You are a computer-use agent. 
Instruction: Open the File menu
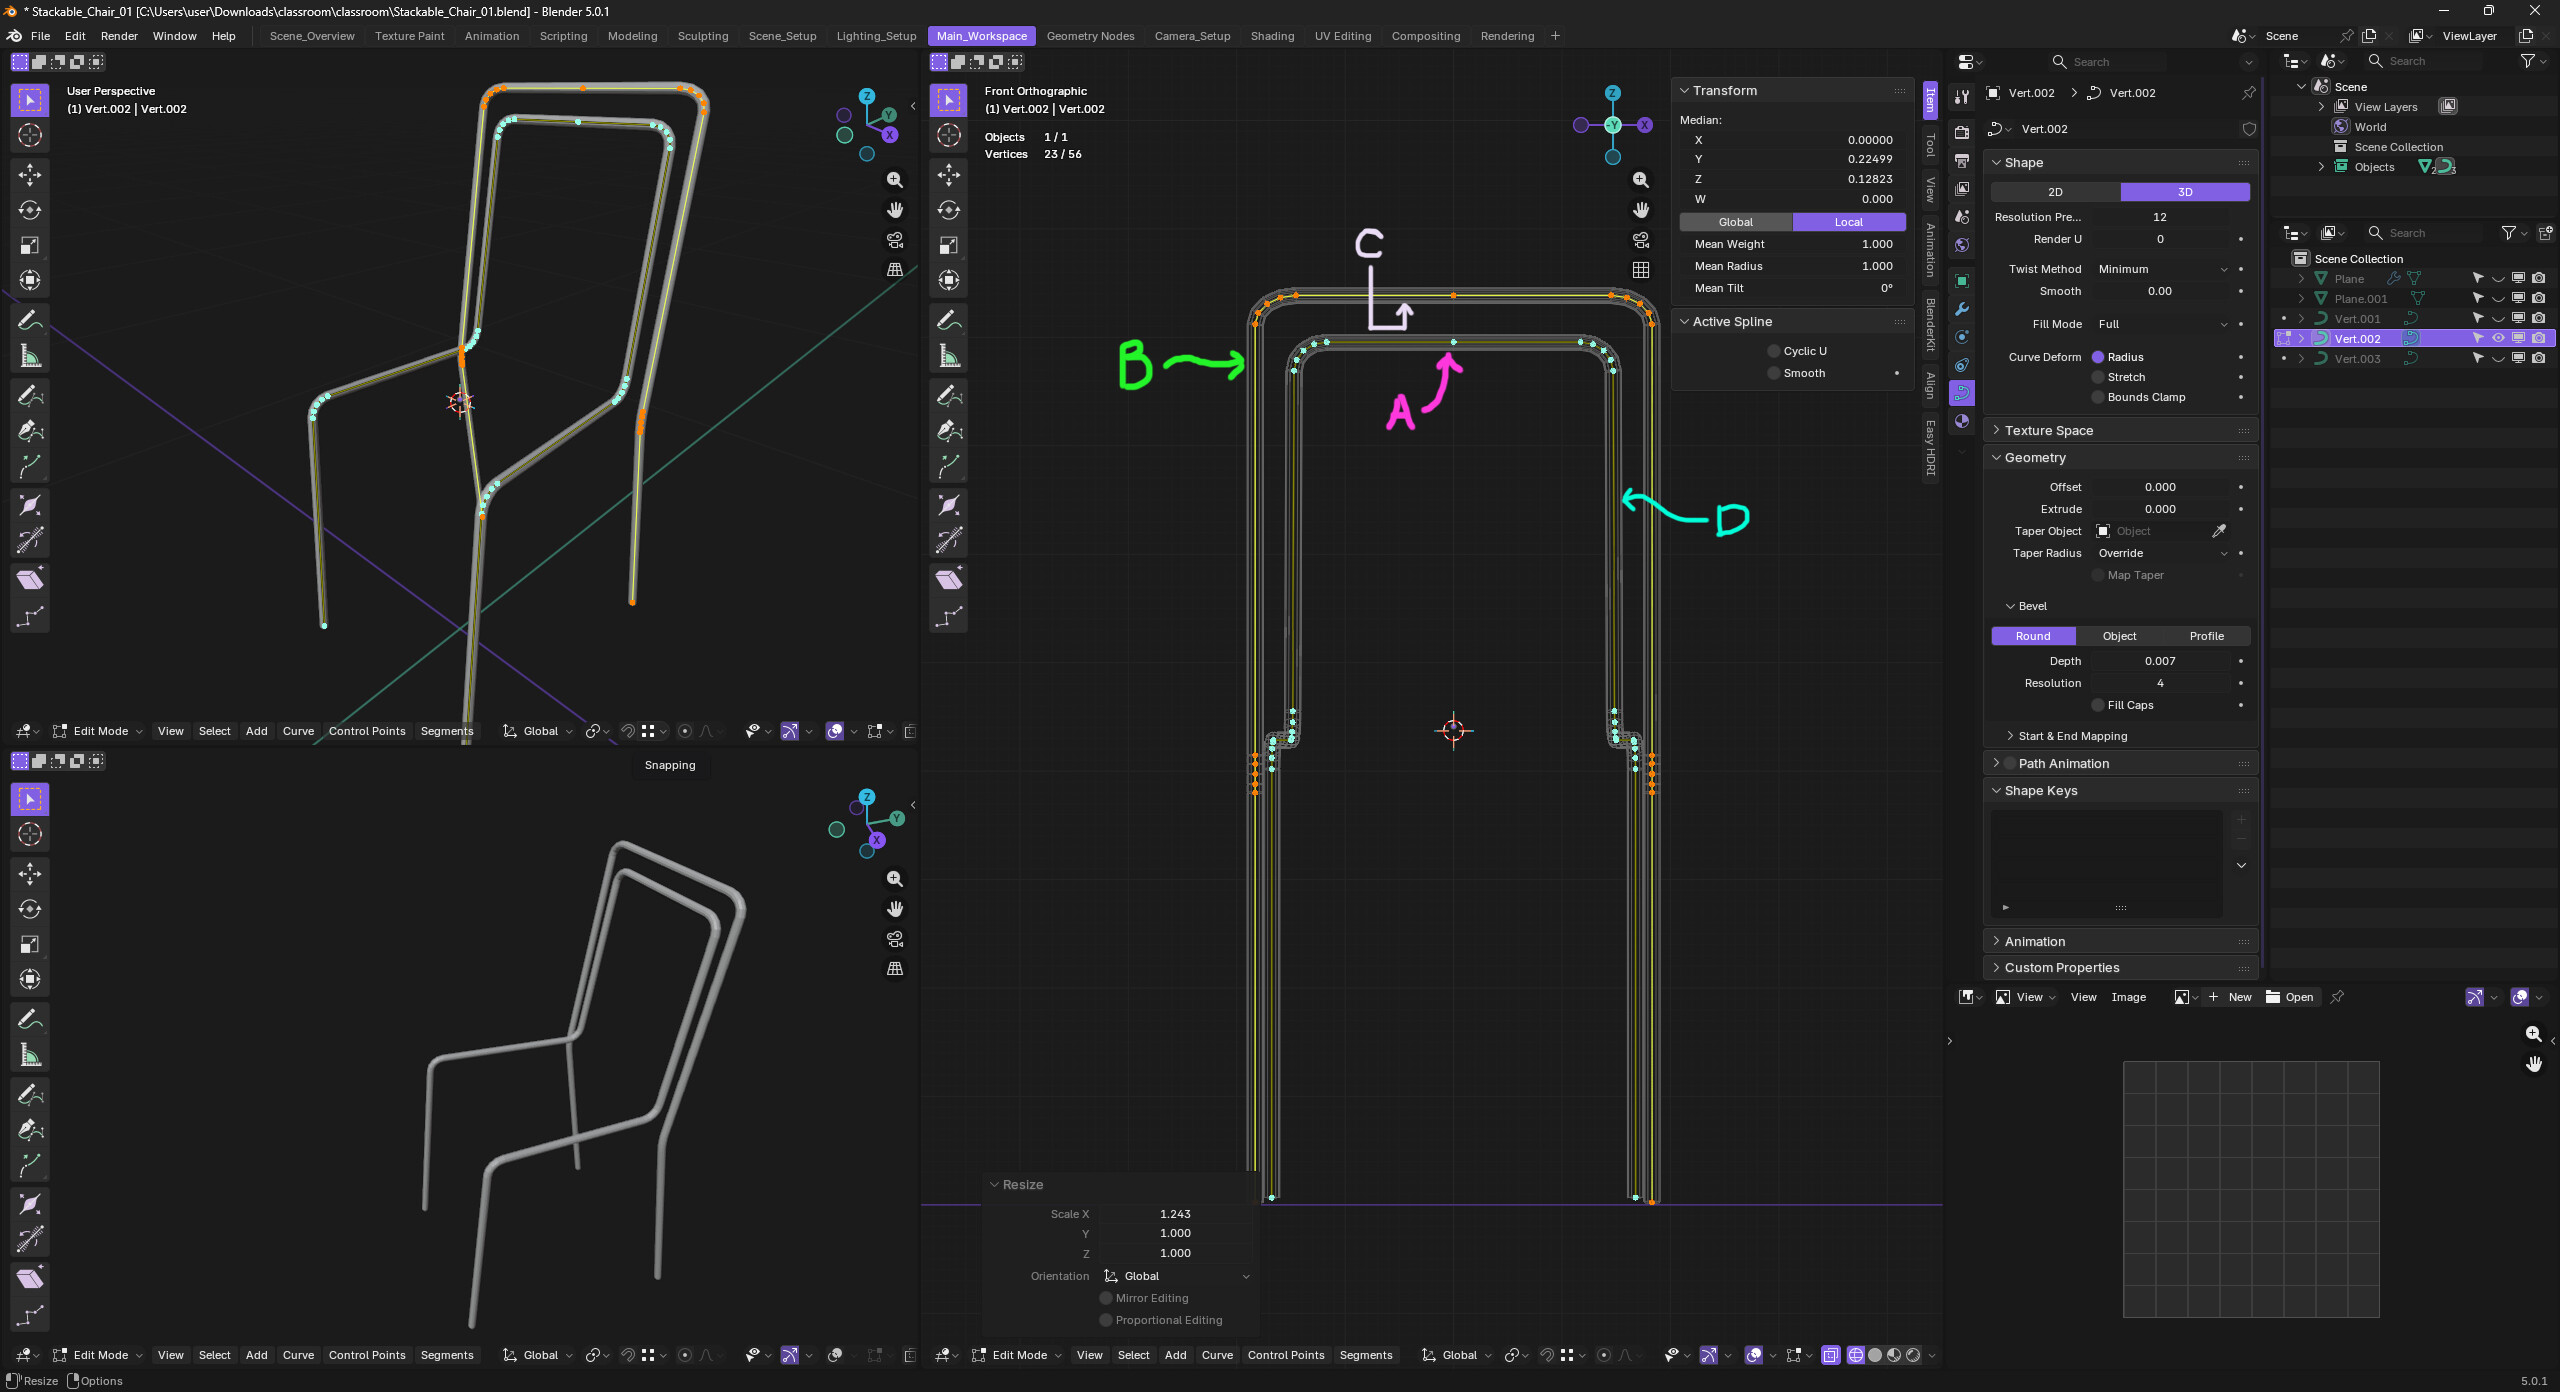pyautogui.click(x=40, y=36)
